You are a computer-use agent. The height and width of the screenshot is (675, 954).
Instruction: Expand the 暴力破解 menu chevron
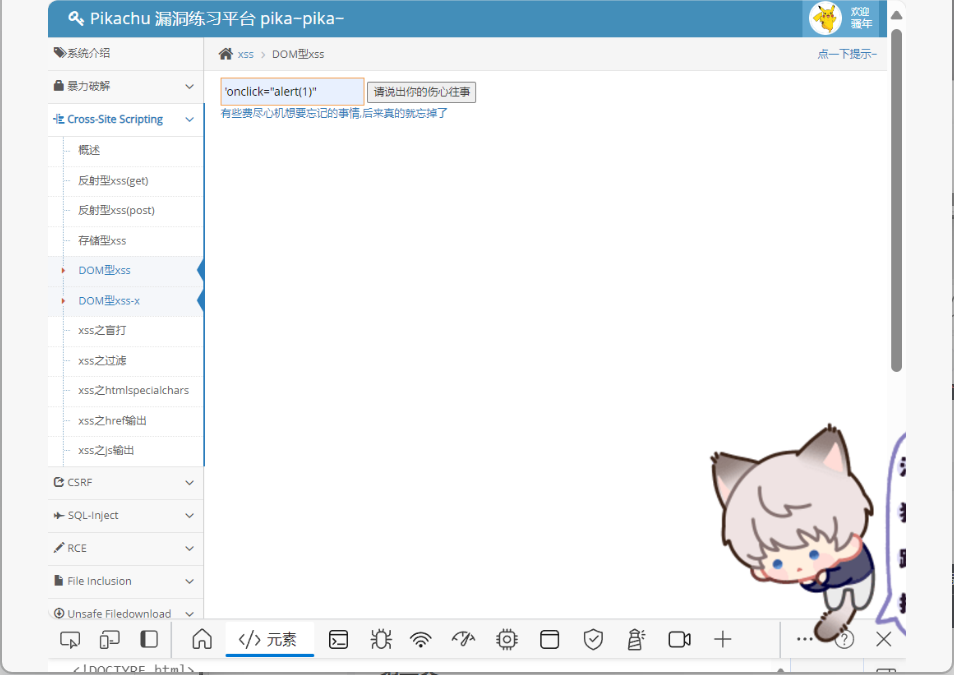(189, 86)
